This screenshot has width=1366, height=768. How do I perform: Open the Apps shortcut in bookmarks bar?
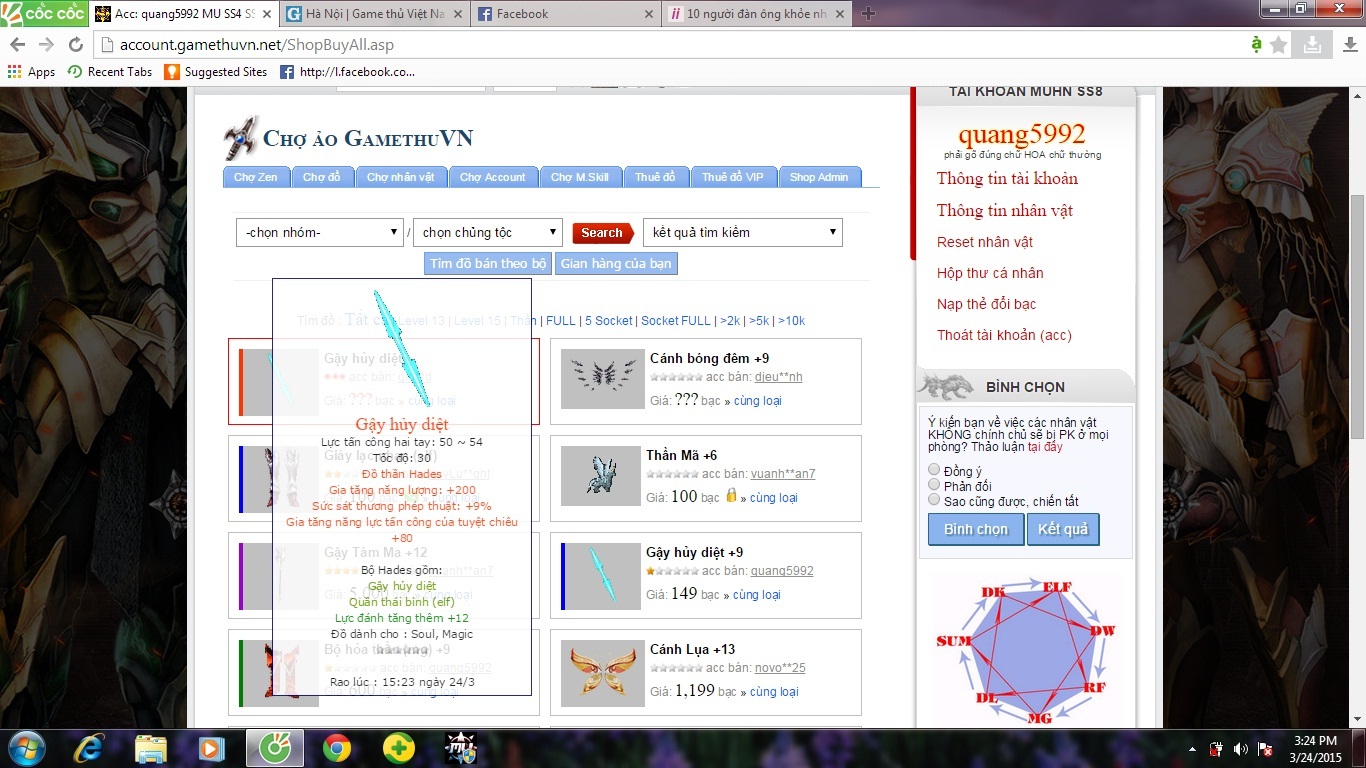[x=31, y=72]
